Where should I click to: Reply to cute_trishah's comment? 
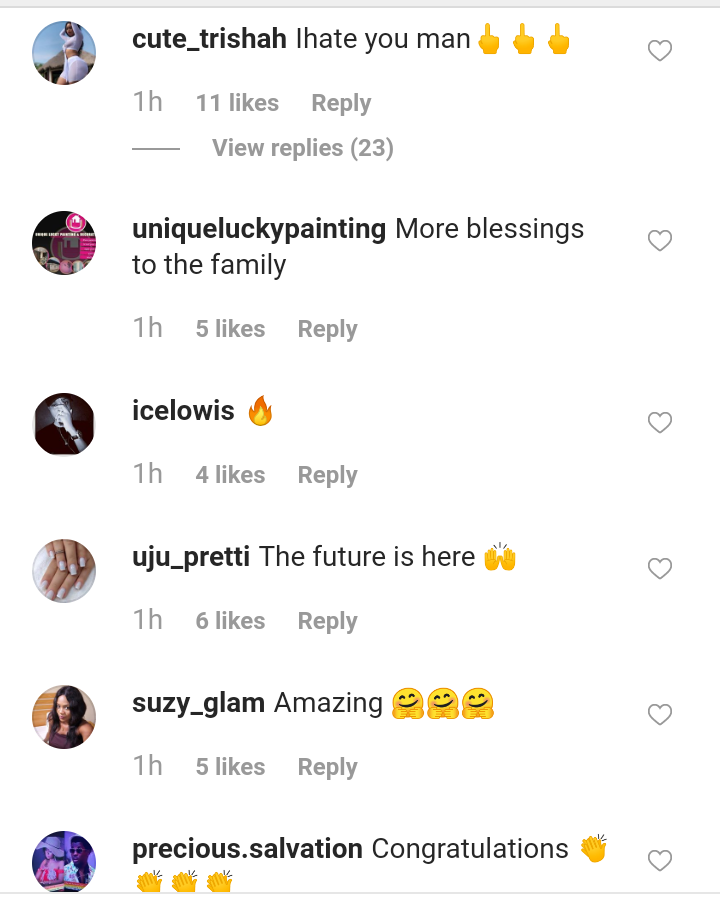(x=341, y=103)
